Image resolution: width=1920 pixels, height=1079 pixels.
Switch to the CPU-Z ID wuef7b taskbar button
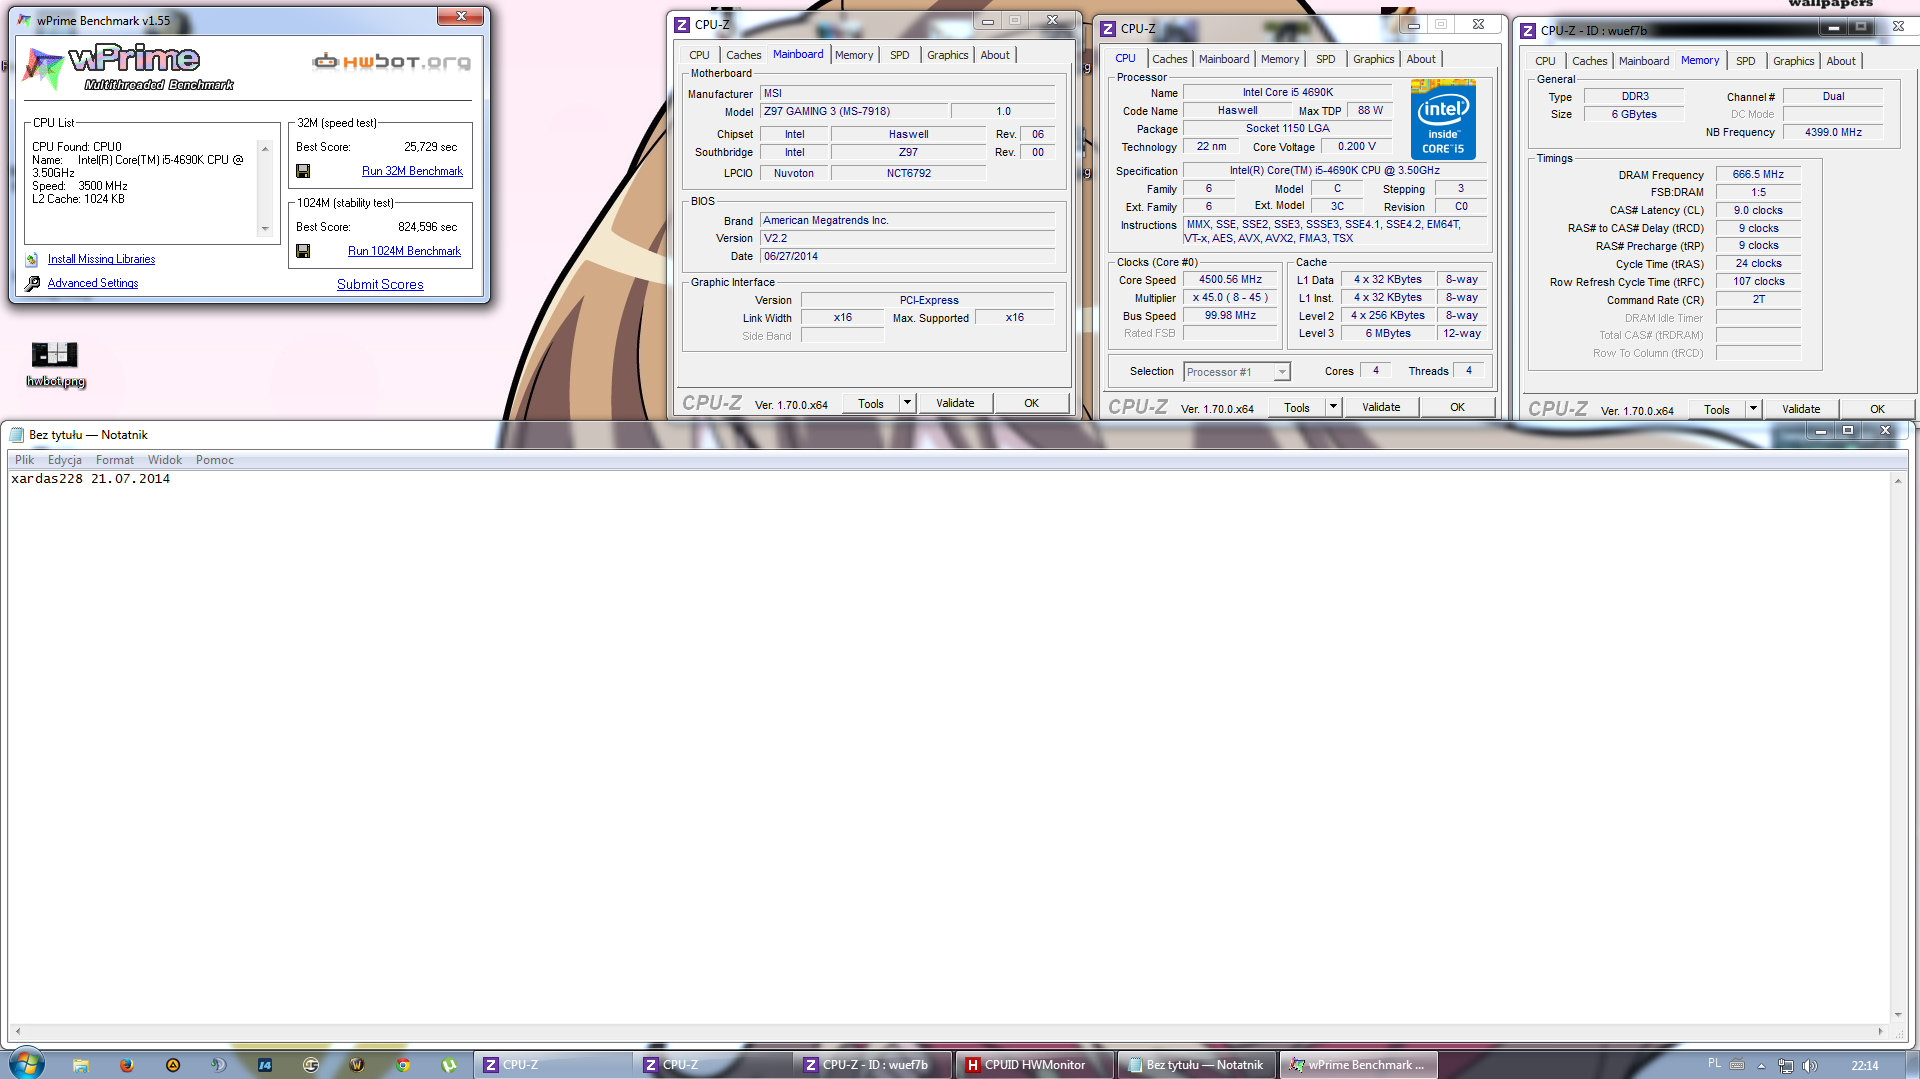coord(875,1065)
